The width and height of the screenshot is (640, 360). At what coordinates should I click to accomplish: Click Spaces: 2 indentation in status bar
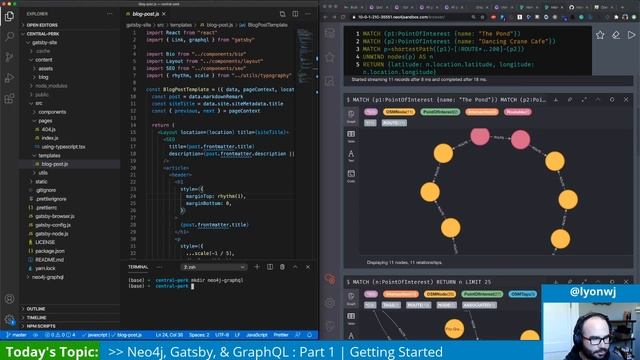point(199,335)
